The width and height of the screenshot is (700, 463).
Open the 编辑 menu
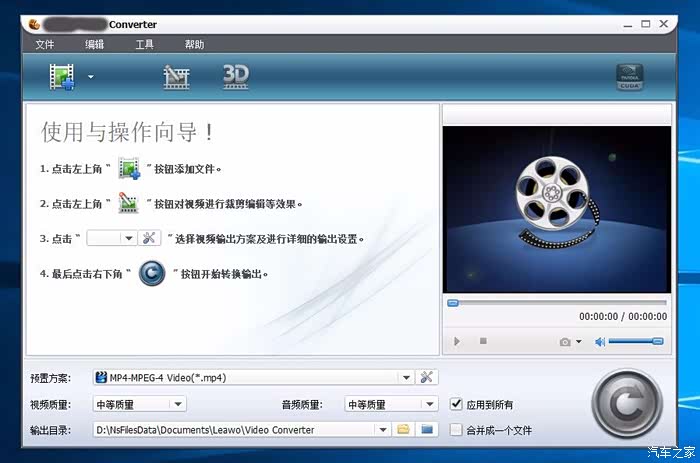[95, 44]
